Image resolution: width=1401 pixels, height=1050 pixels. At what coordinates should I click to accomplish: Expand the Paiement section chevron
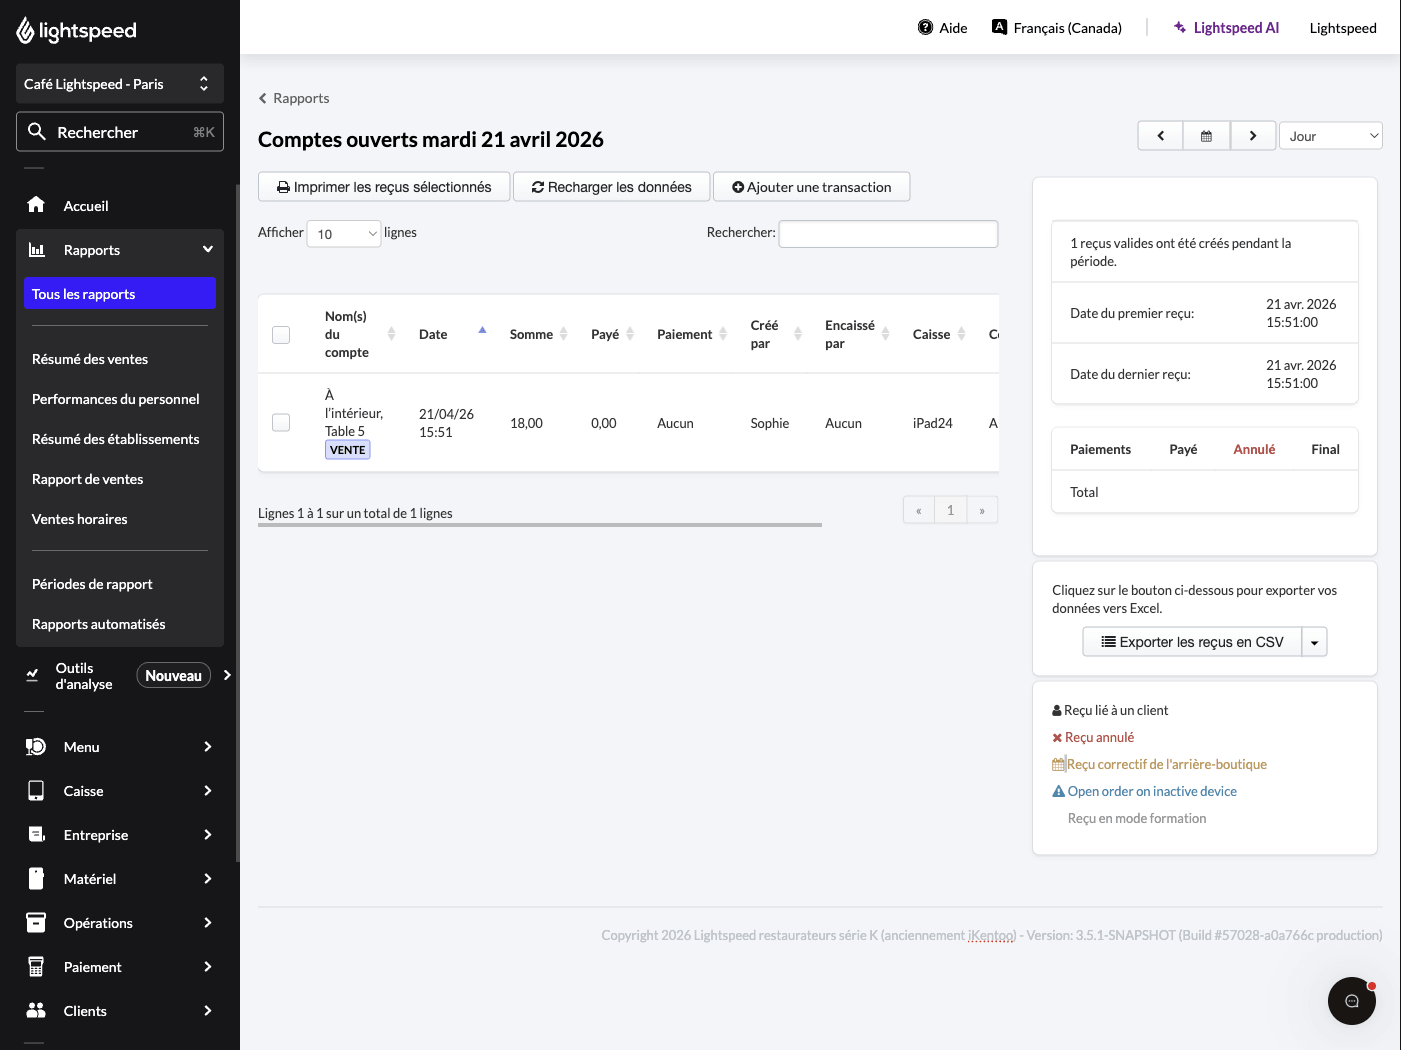point(208,966)
